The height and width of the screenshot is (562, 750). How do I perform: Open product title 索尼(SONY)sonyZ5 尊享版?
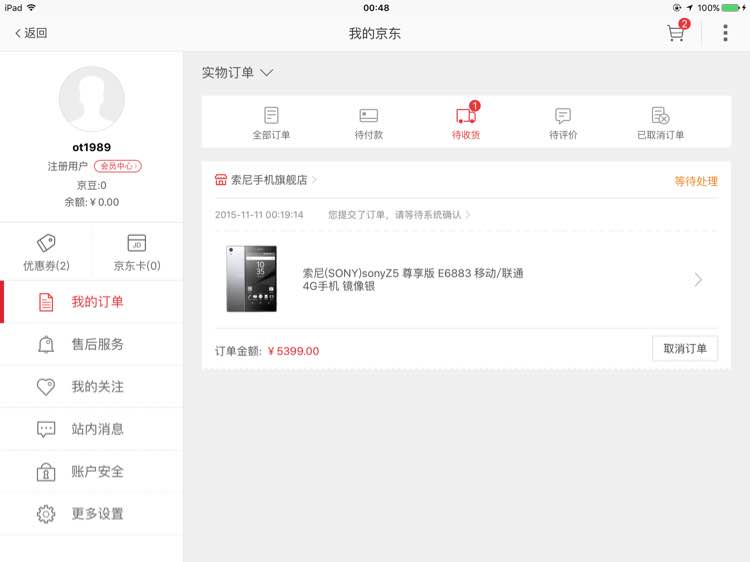[x=413, y=279]
